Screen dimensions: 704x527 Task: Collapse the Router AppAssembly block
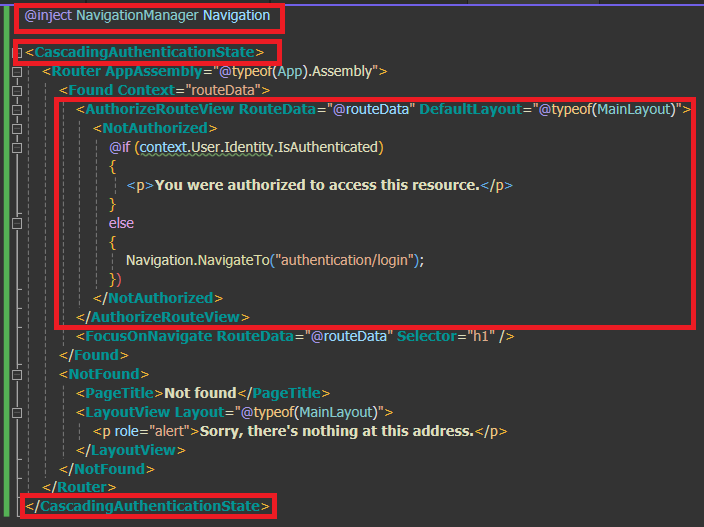pos(17,71)
